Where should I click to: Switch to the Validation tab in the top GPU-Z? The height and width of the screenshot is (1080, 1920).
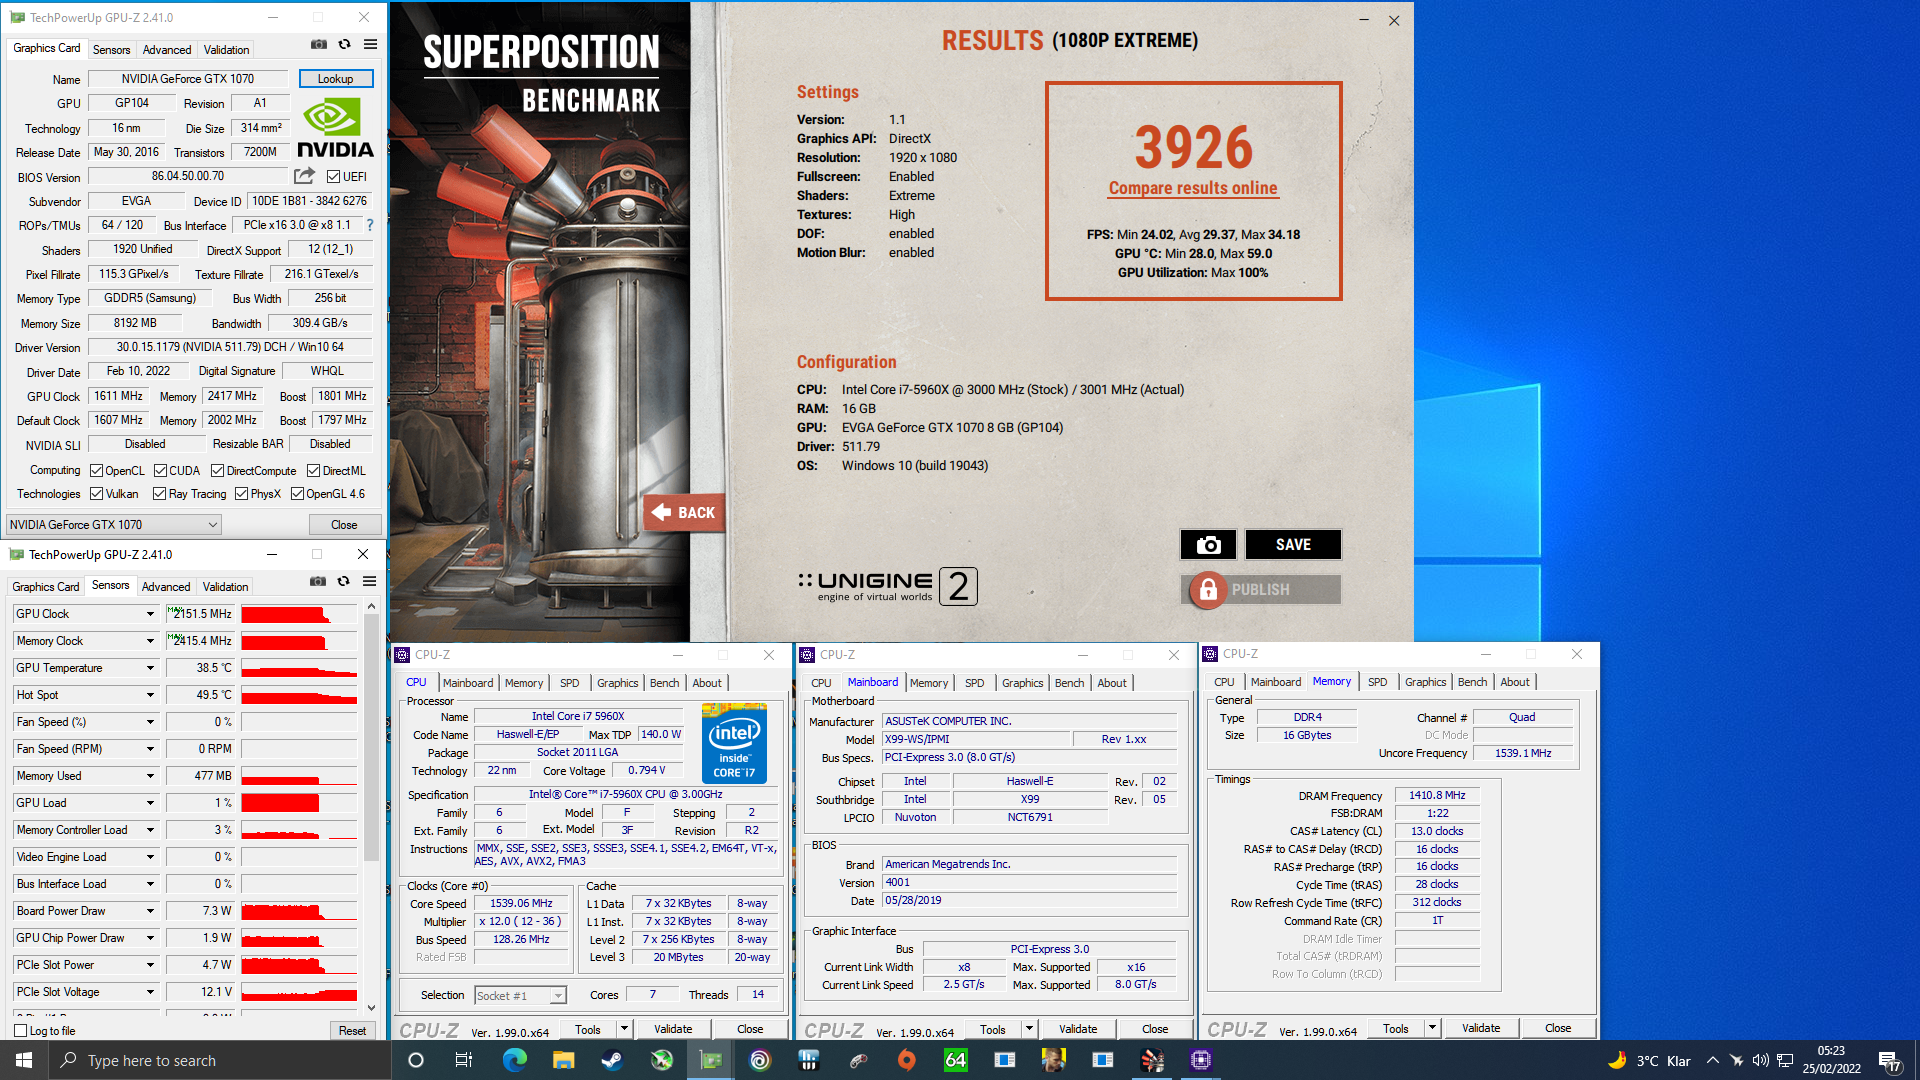pyautogui.click(x=227, y=49)
